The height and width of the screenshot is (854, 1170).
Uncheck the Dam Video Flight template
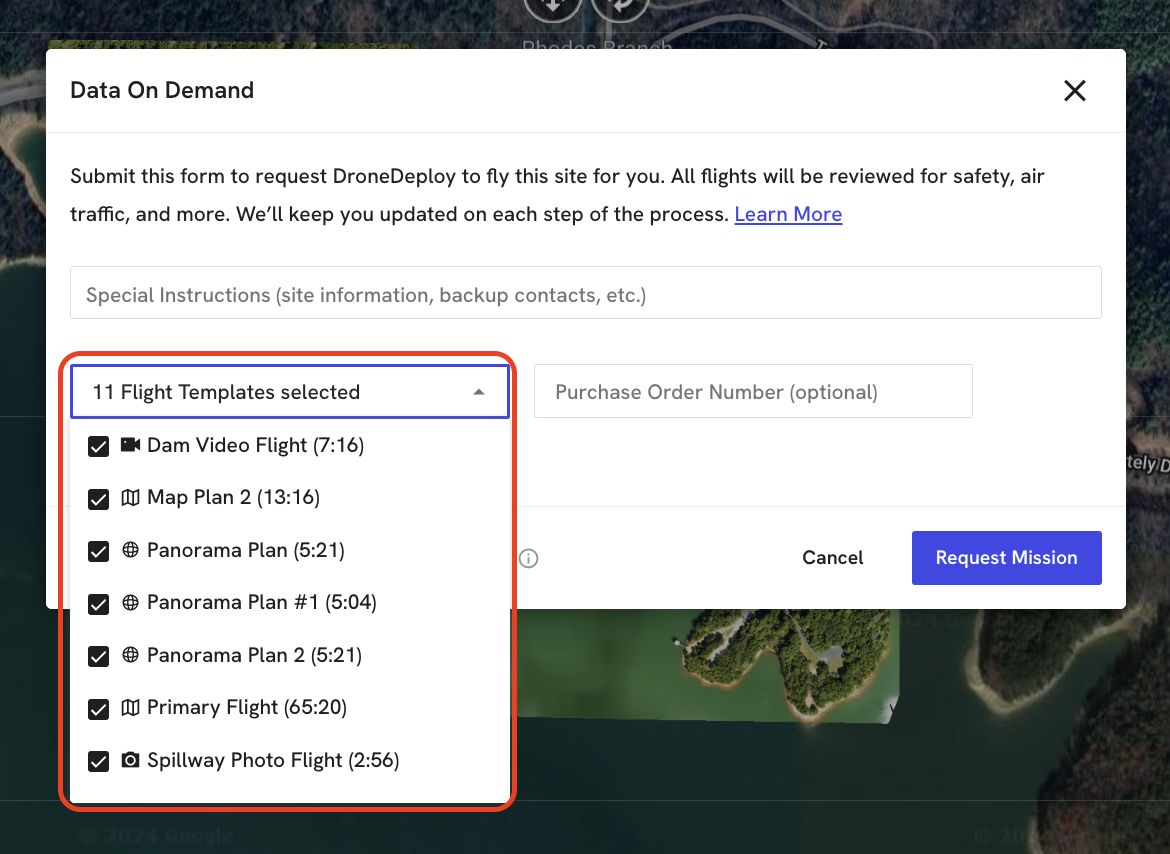[x=98, y=446]
